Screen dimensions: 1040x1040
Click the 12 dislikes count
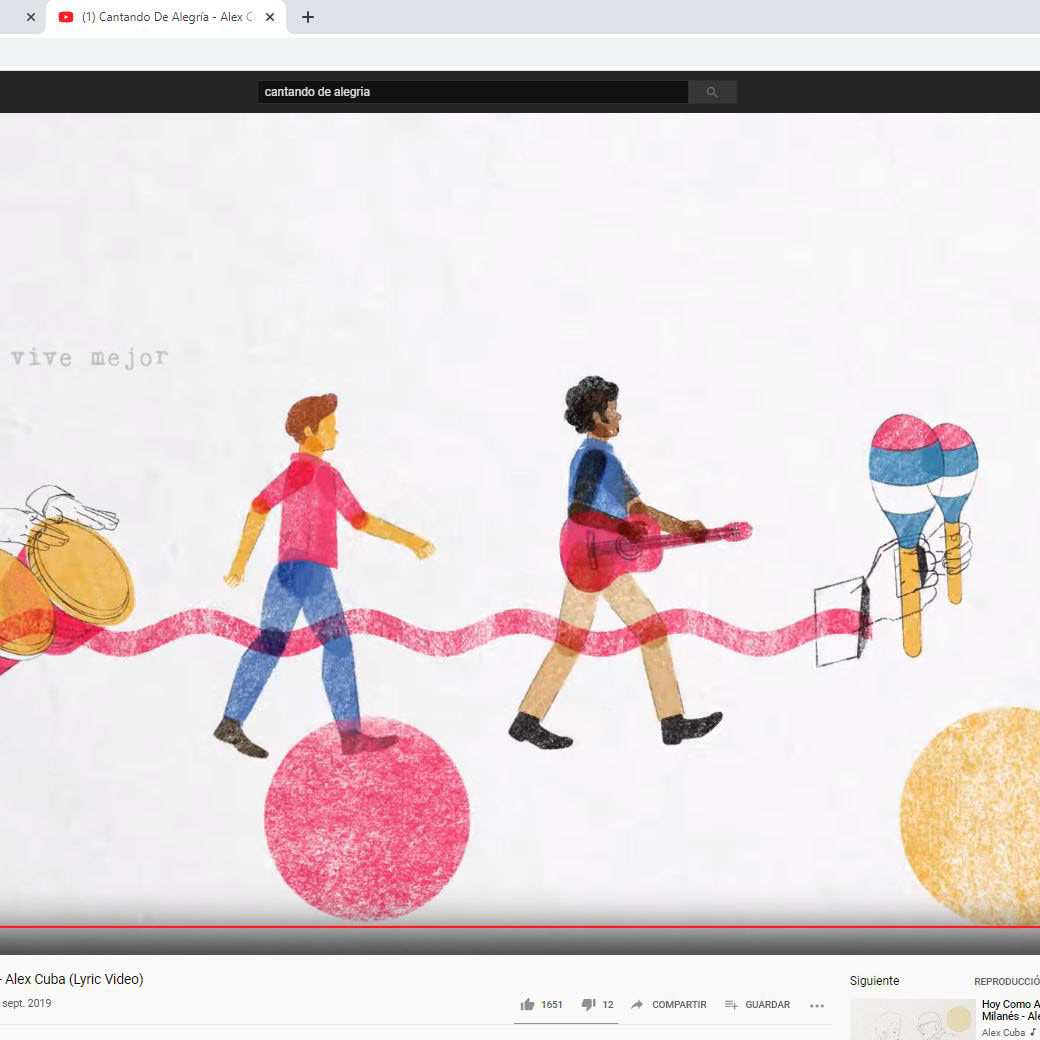pyautogui.click(x=608, y=1005)
